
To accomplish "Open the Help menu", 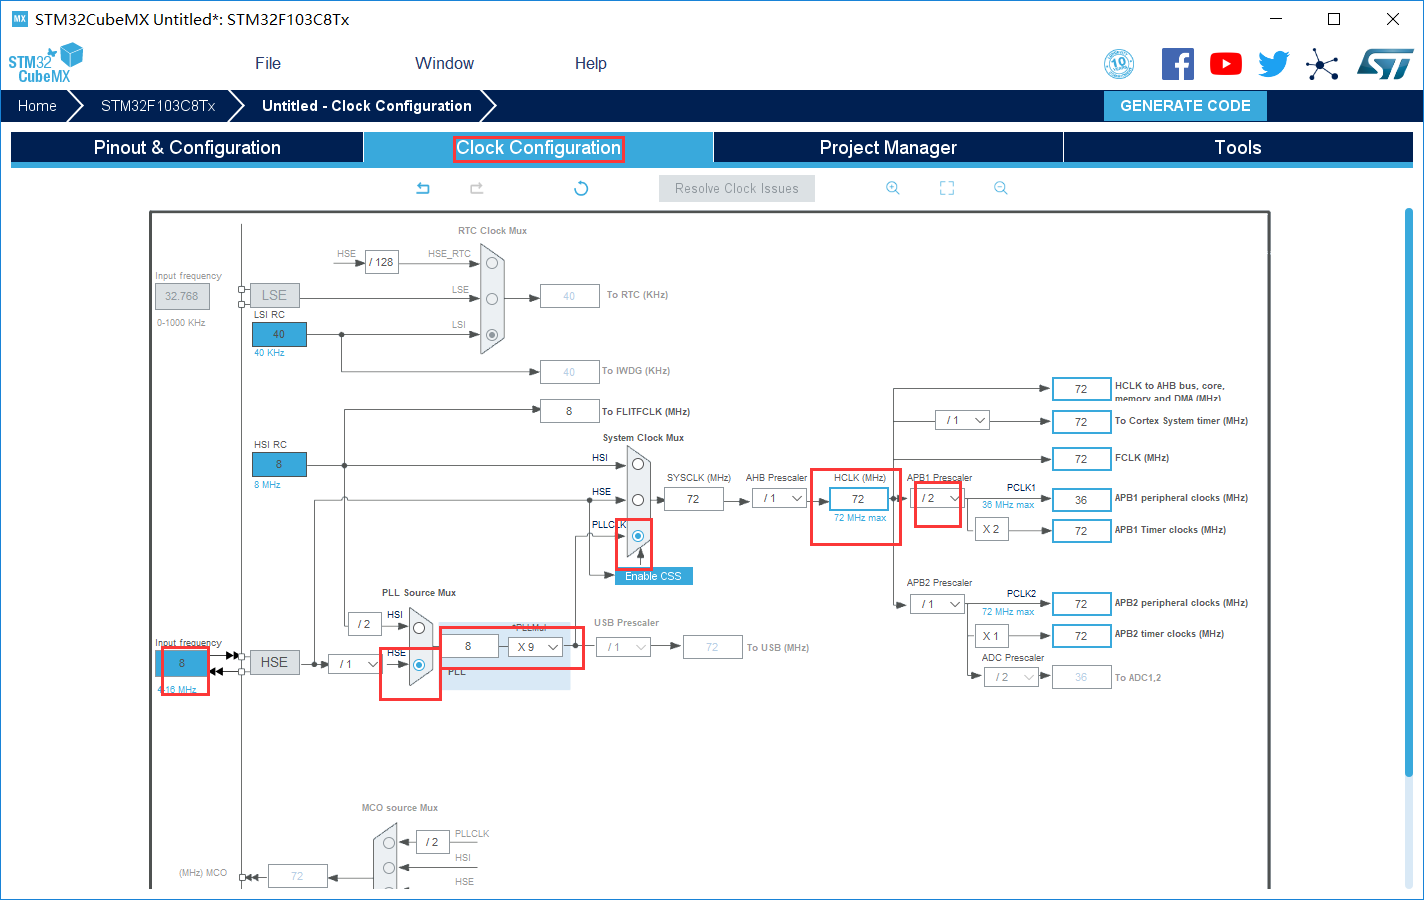I will [x=591, y=63].
